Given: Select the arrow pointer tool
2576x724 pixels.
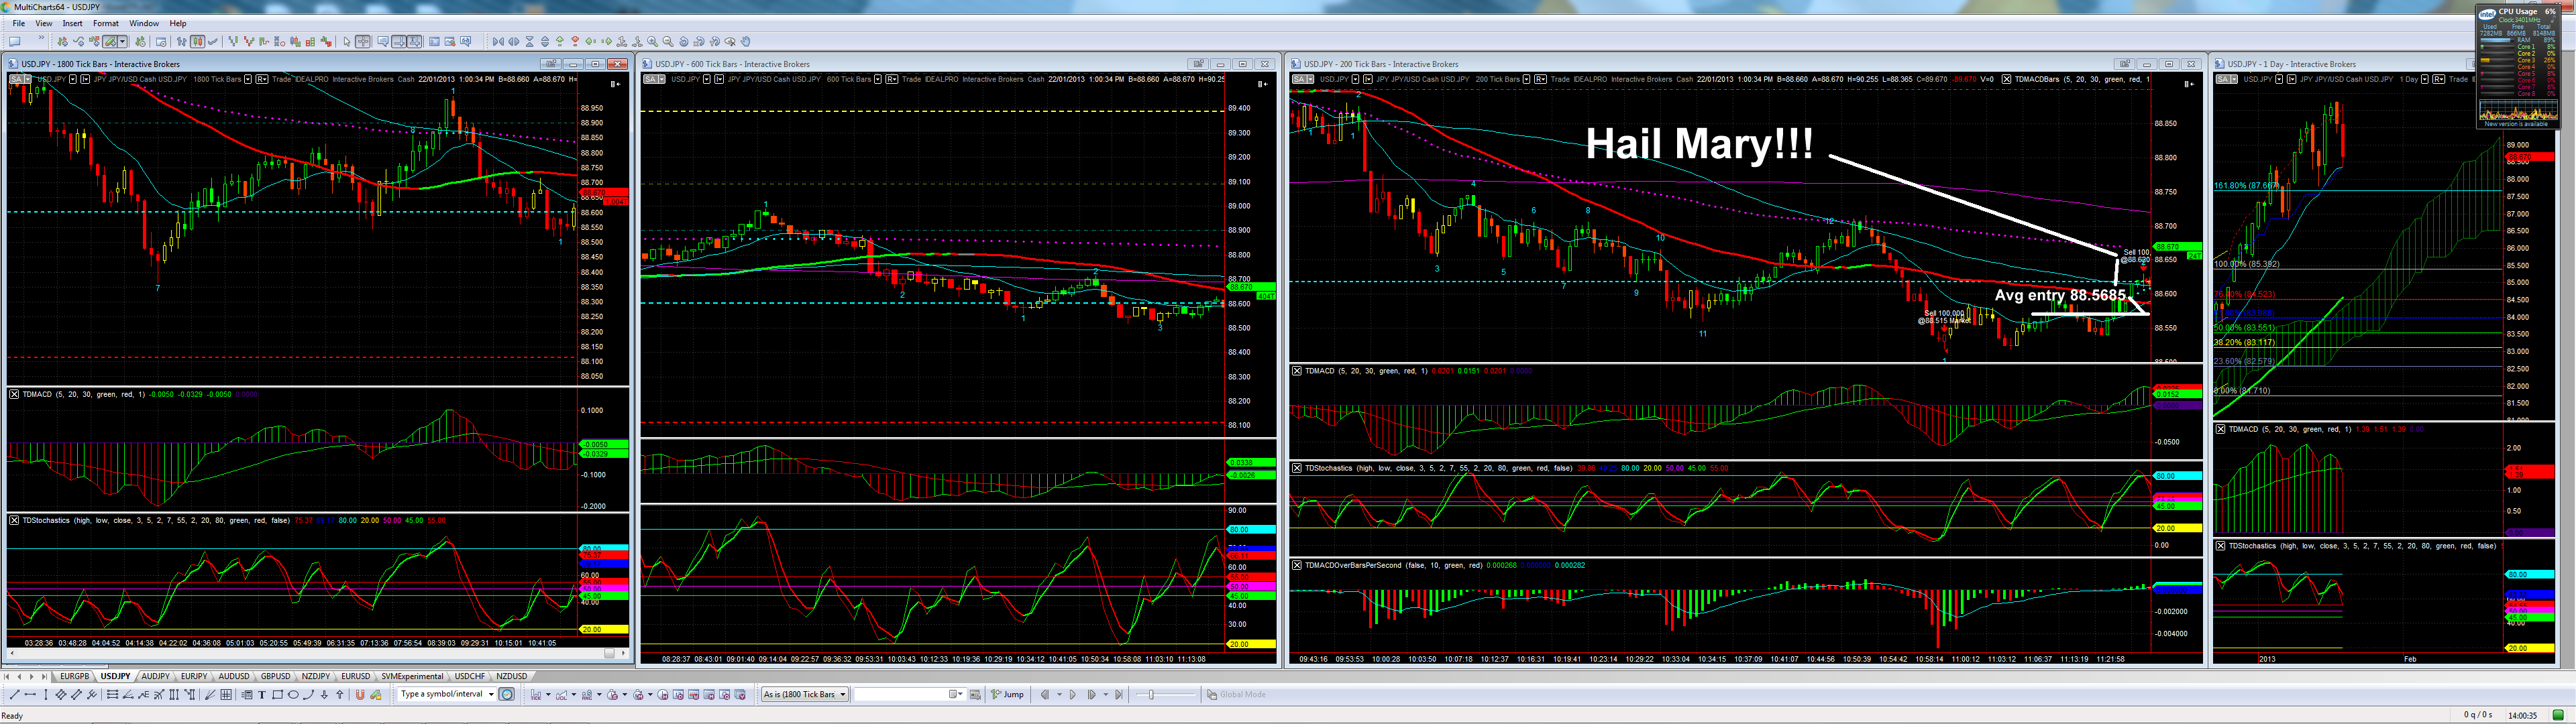Looking at the screenshot, I should (347, 41).
